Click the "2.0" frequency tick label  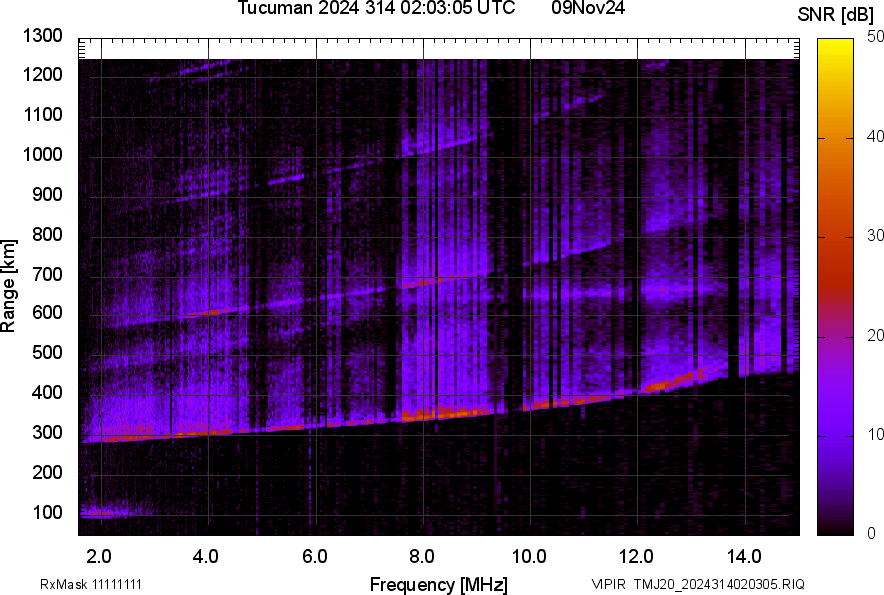point(100,555)
